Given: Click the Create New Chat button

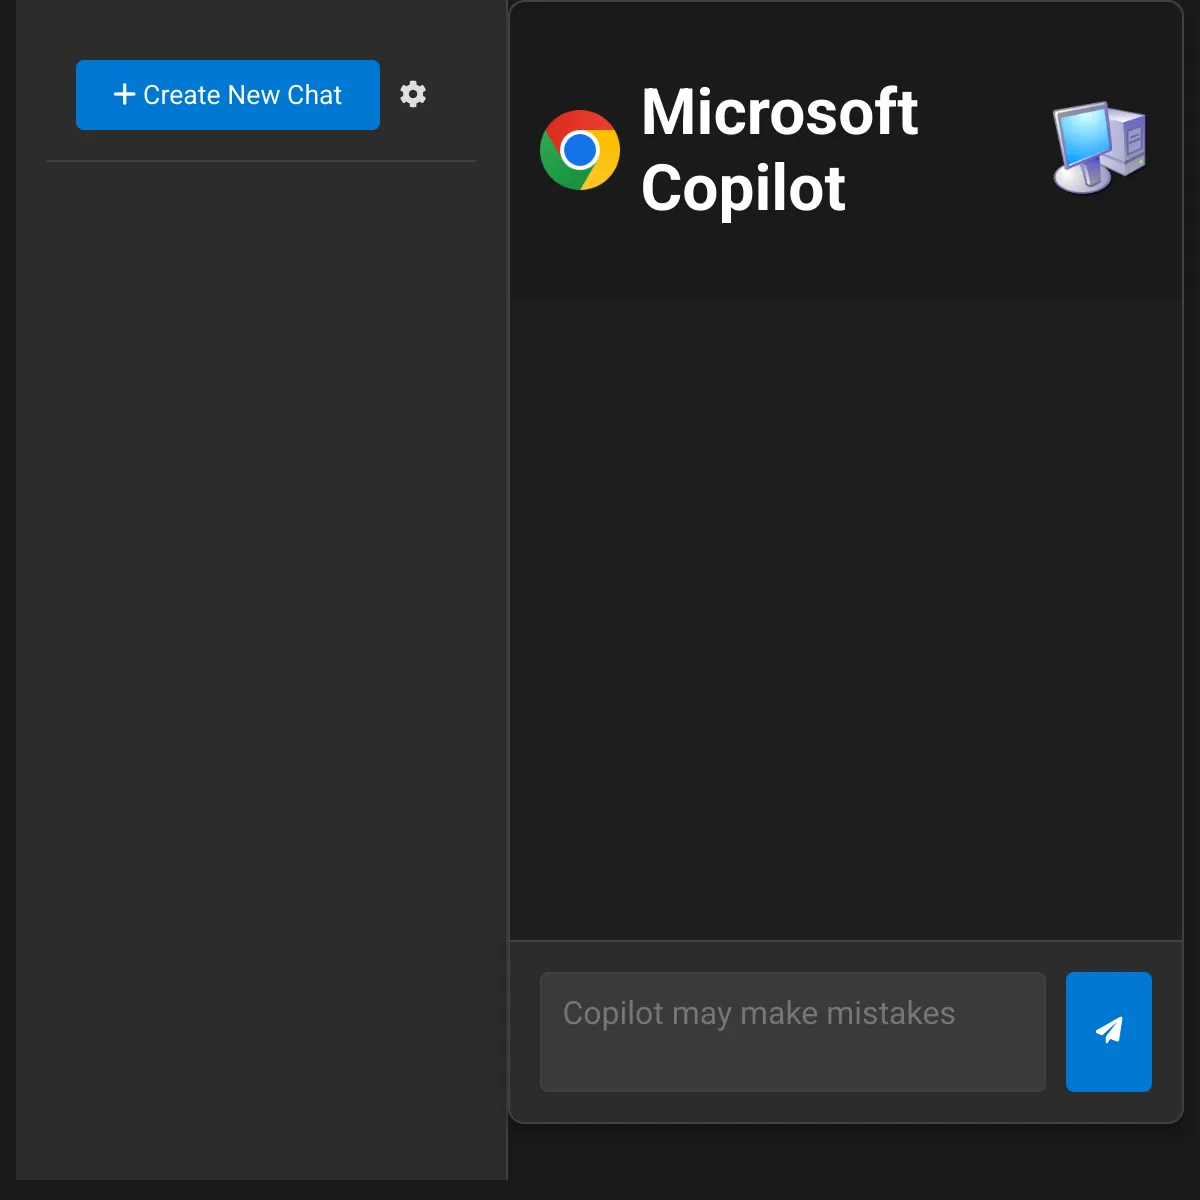Looking at the screenshot, I should (x=228, y=95).
